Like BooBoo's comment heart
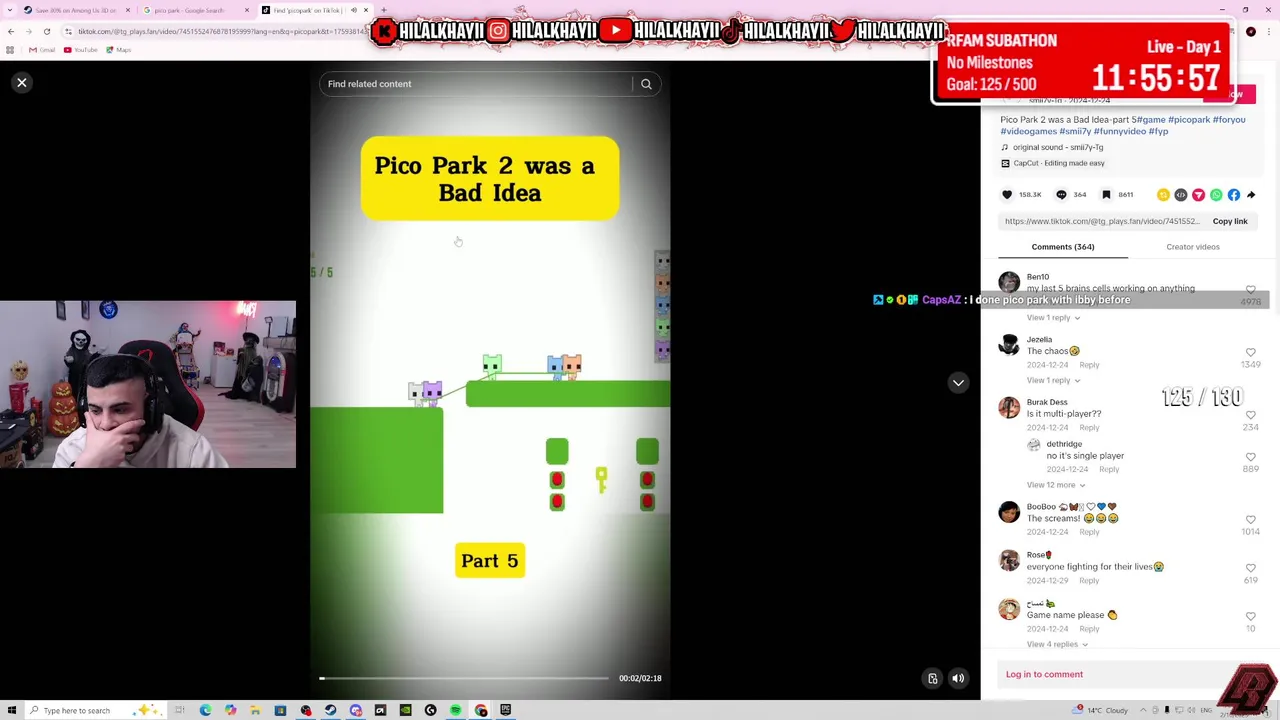This screenshot has width=1280, height=720. pyautogui.click(x=1250, y=520)
